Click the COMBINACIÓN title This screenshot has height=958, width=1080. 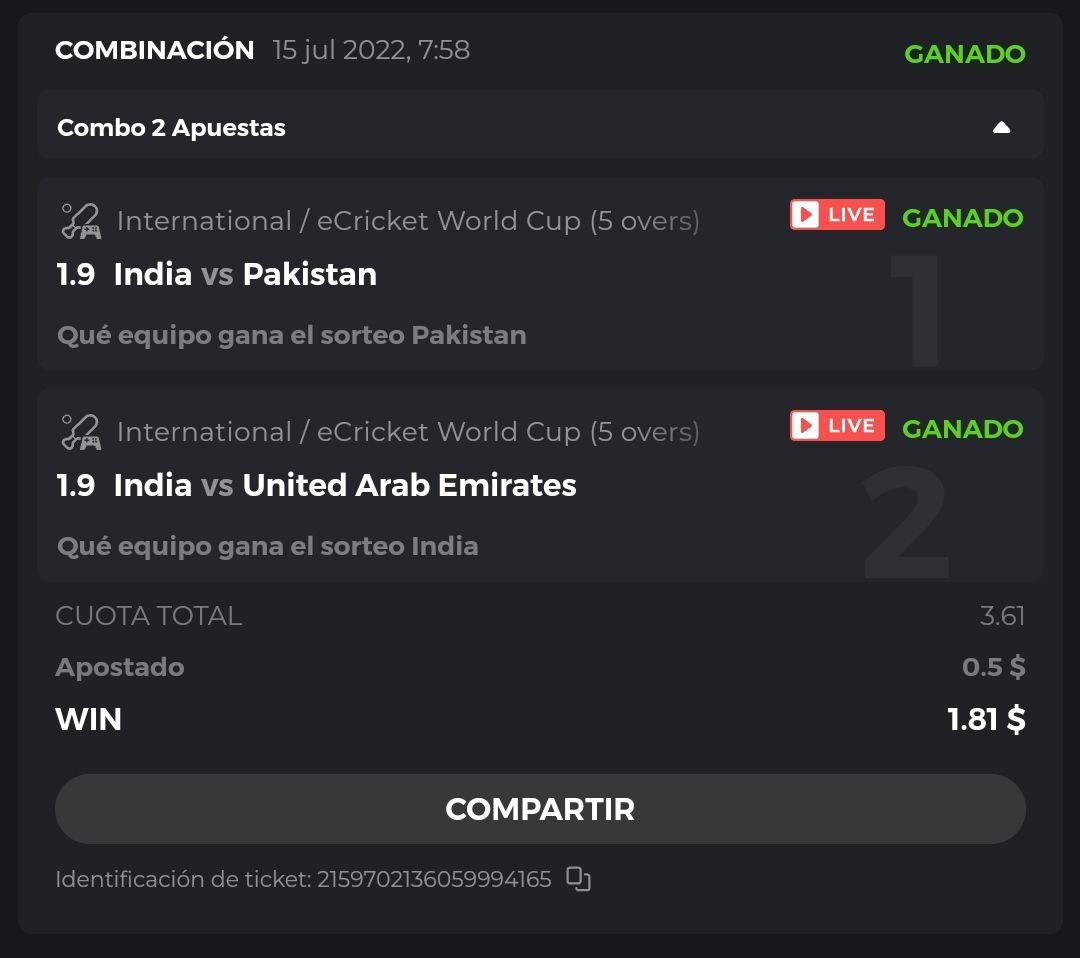coord(155,50)
